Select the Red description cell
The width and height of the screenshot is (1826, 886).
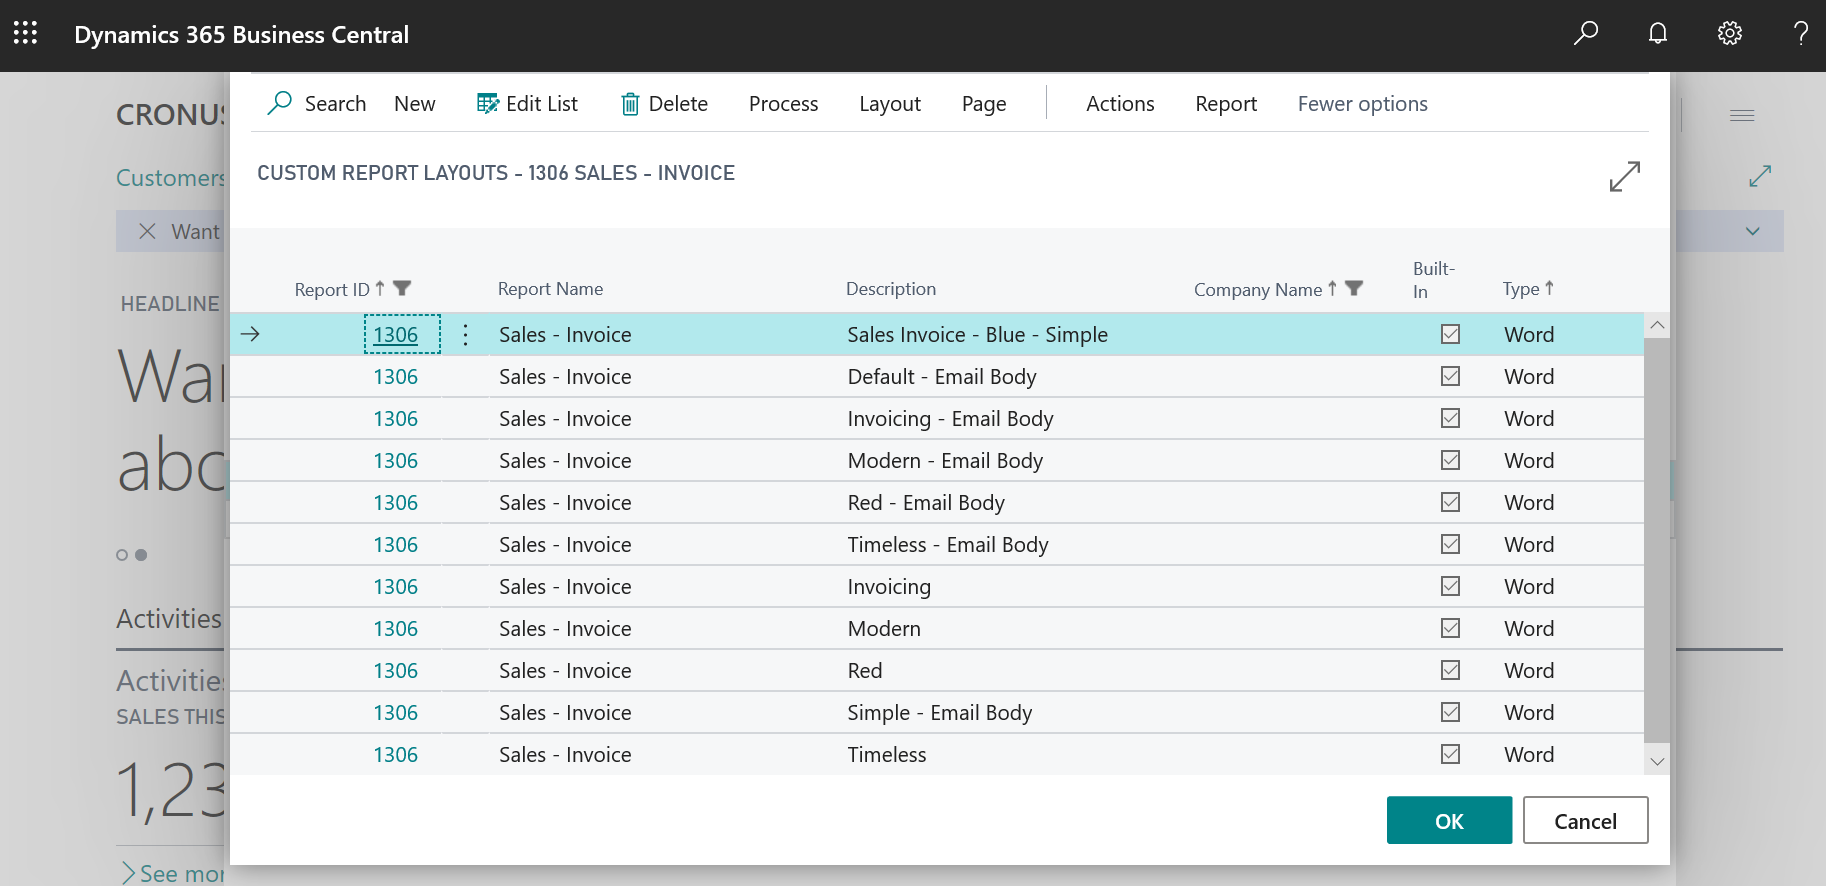tap(865, 671)
